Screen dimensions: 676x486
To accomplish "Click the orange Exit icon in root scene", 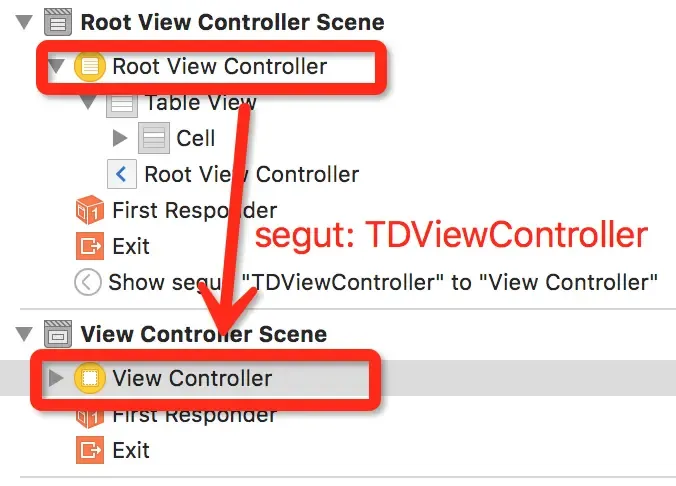I will click(x=90, y=246).
